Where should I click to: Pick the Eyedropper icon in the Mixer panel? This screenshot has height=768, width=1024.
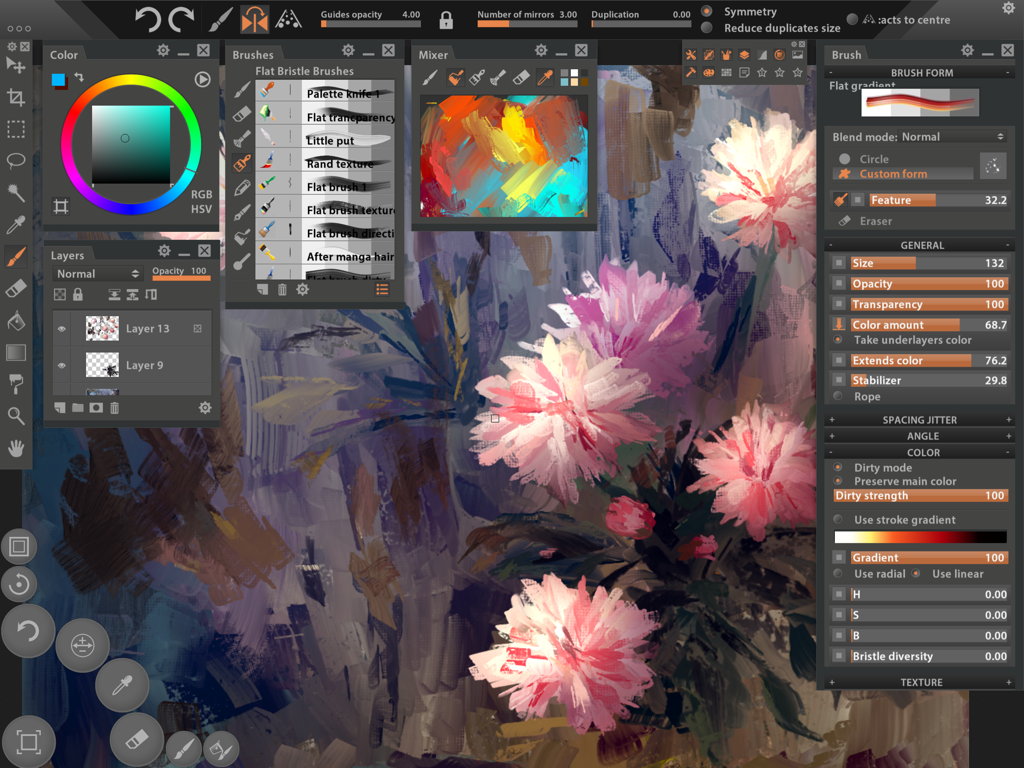[x=545, y=75]
